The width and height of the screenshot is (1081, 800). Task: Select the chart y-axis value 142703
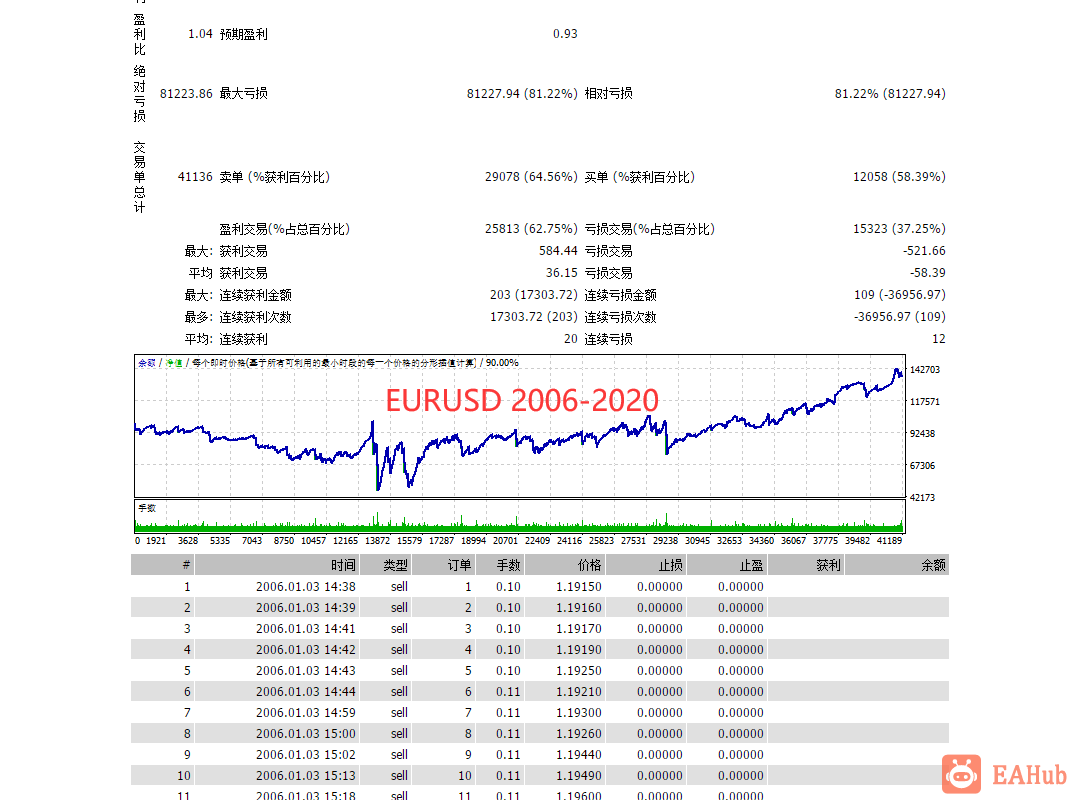pyautogui.click(x=925, y=370)
